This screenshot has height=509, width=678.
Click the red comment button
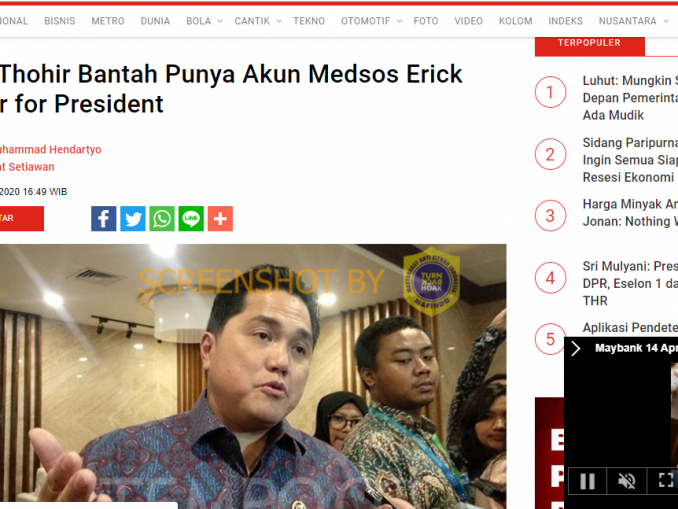(x=22, y=218)
